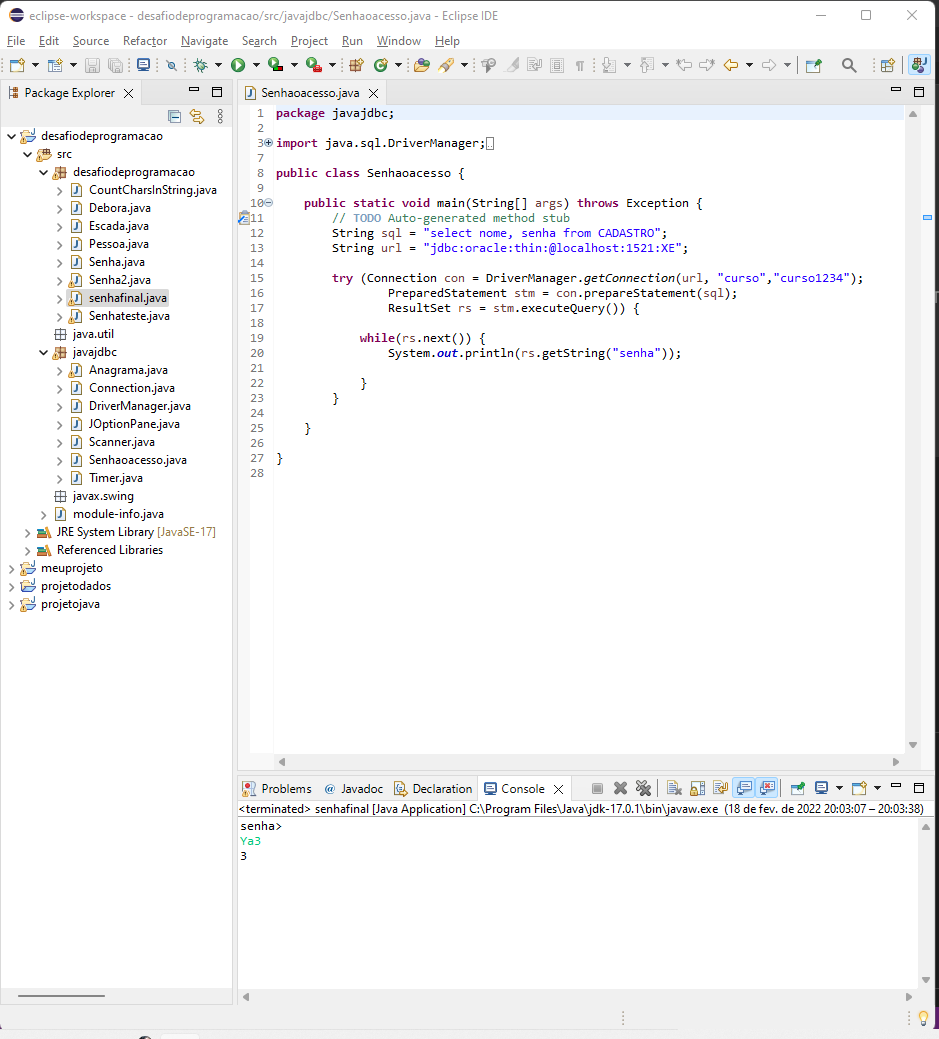
Task: Select DriverManager.java in the tree
Action: click(x=139, y=406)
